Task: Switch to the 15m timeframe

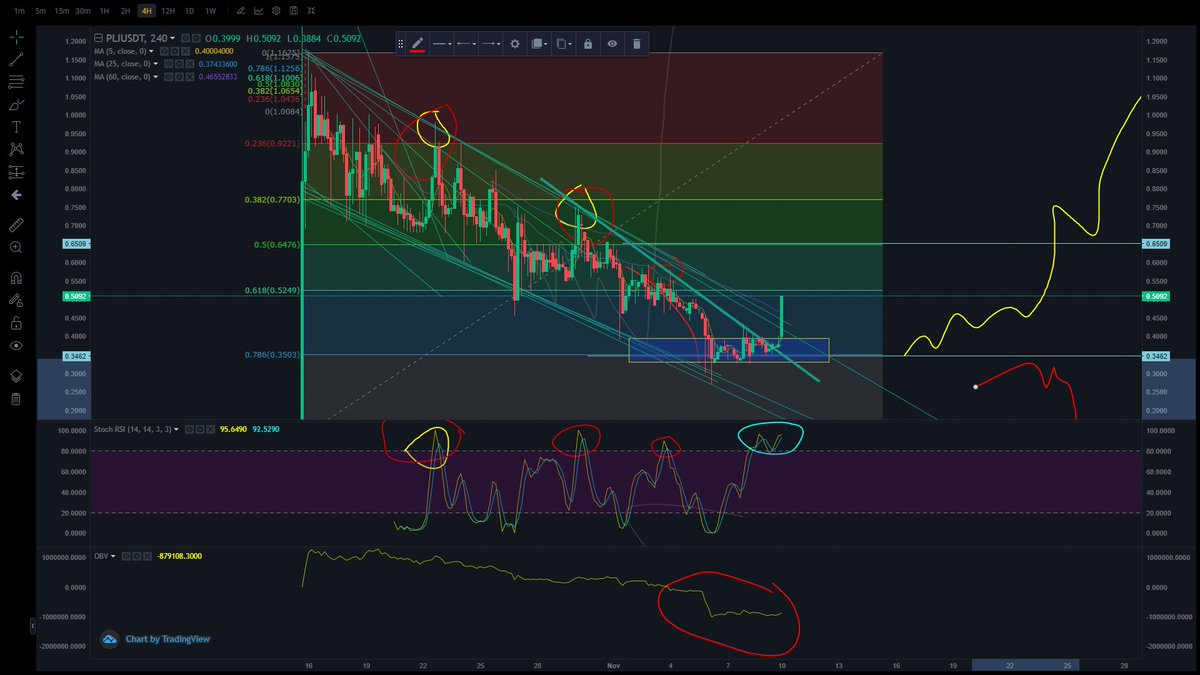Action: pyautogui.click(x=62, y=11)
